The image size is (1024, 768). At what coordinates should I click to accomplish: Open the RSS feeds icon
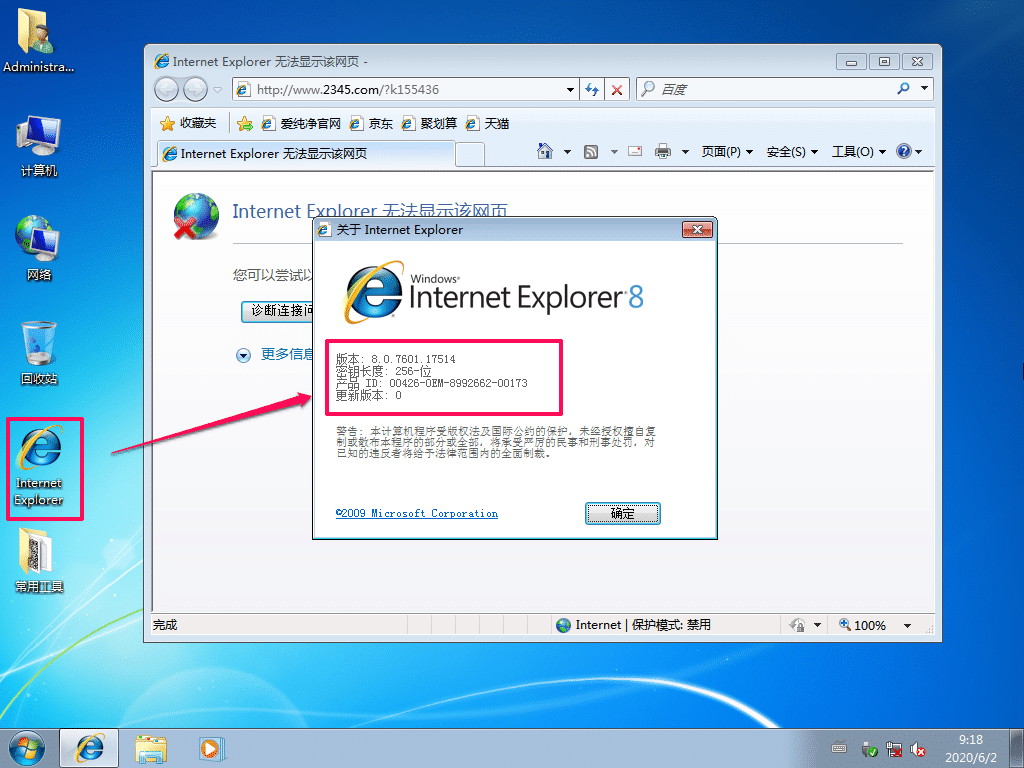592,151
